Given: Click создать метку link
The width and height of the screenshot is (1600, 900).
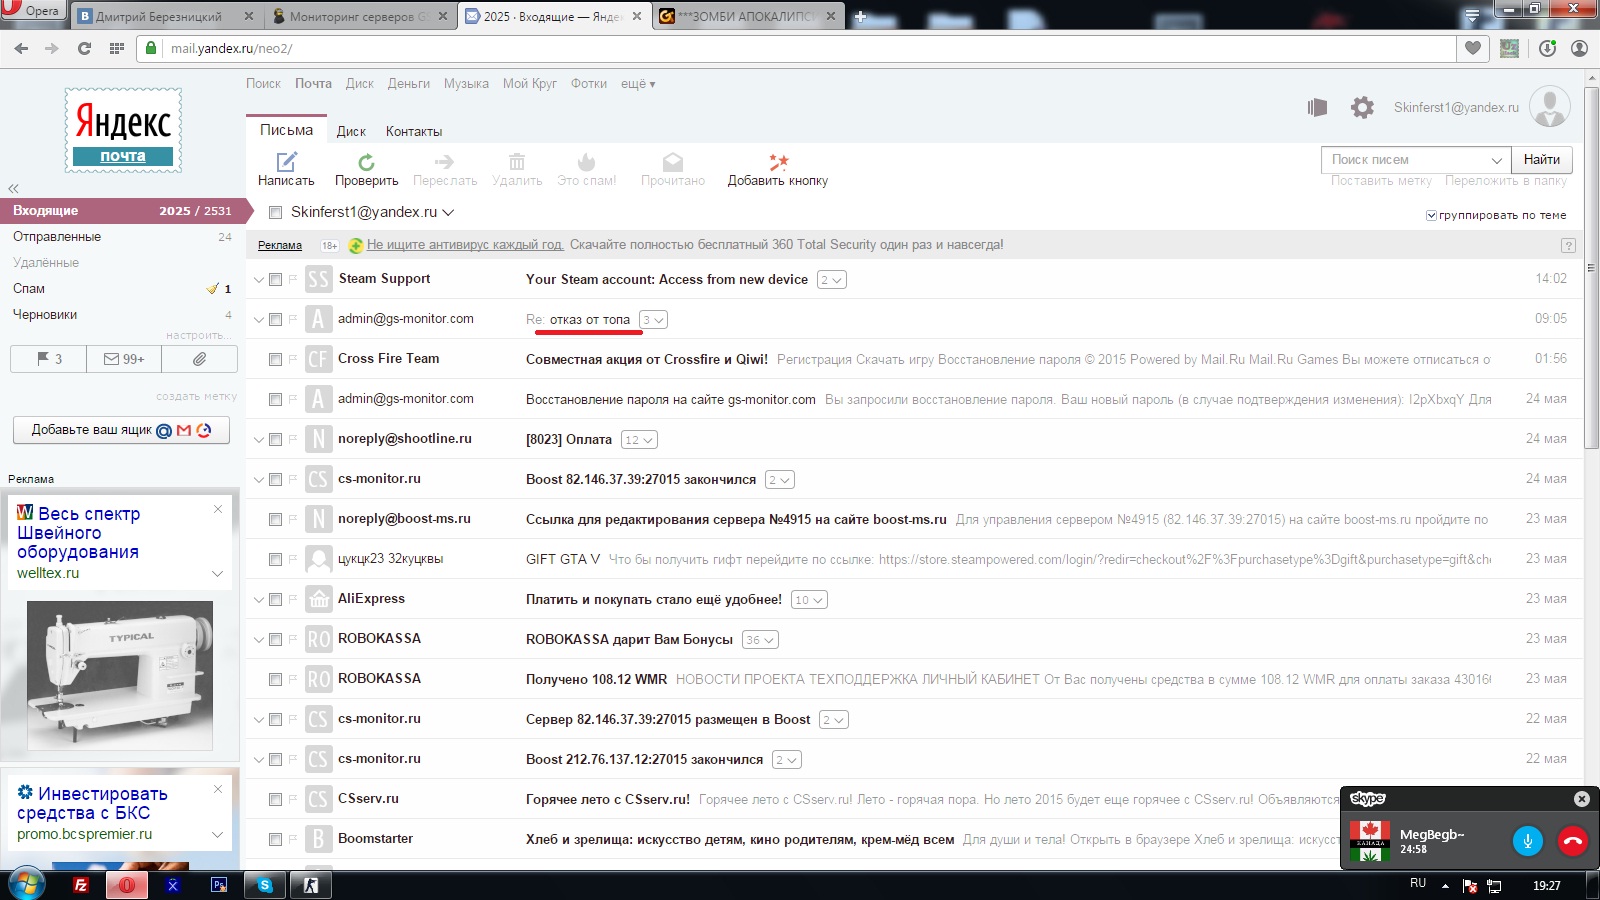Looking at the screenshot, I should click(196, 397).
